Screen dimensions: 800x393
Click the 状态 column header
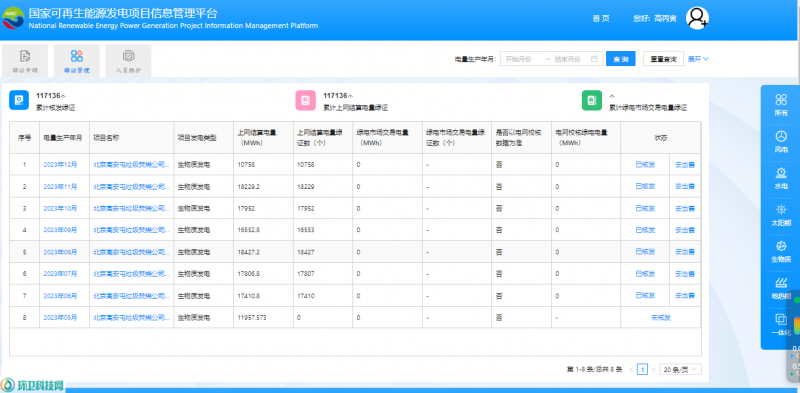[661, 138]
